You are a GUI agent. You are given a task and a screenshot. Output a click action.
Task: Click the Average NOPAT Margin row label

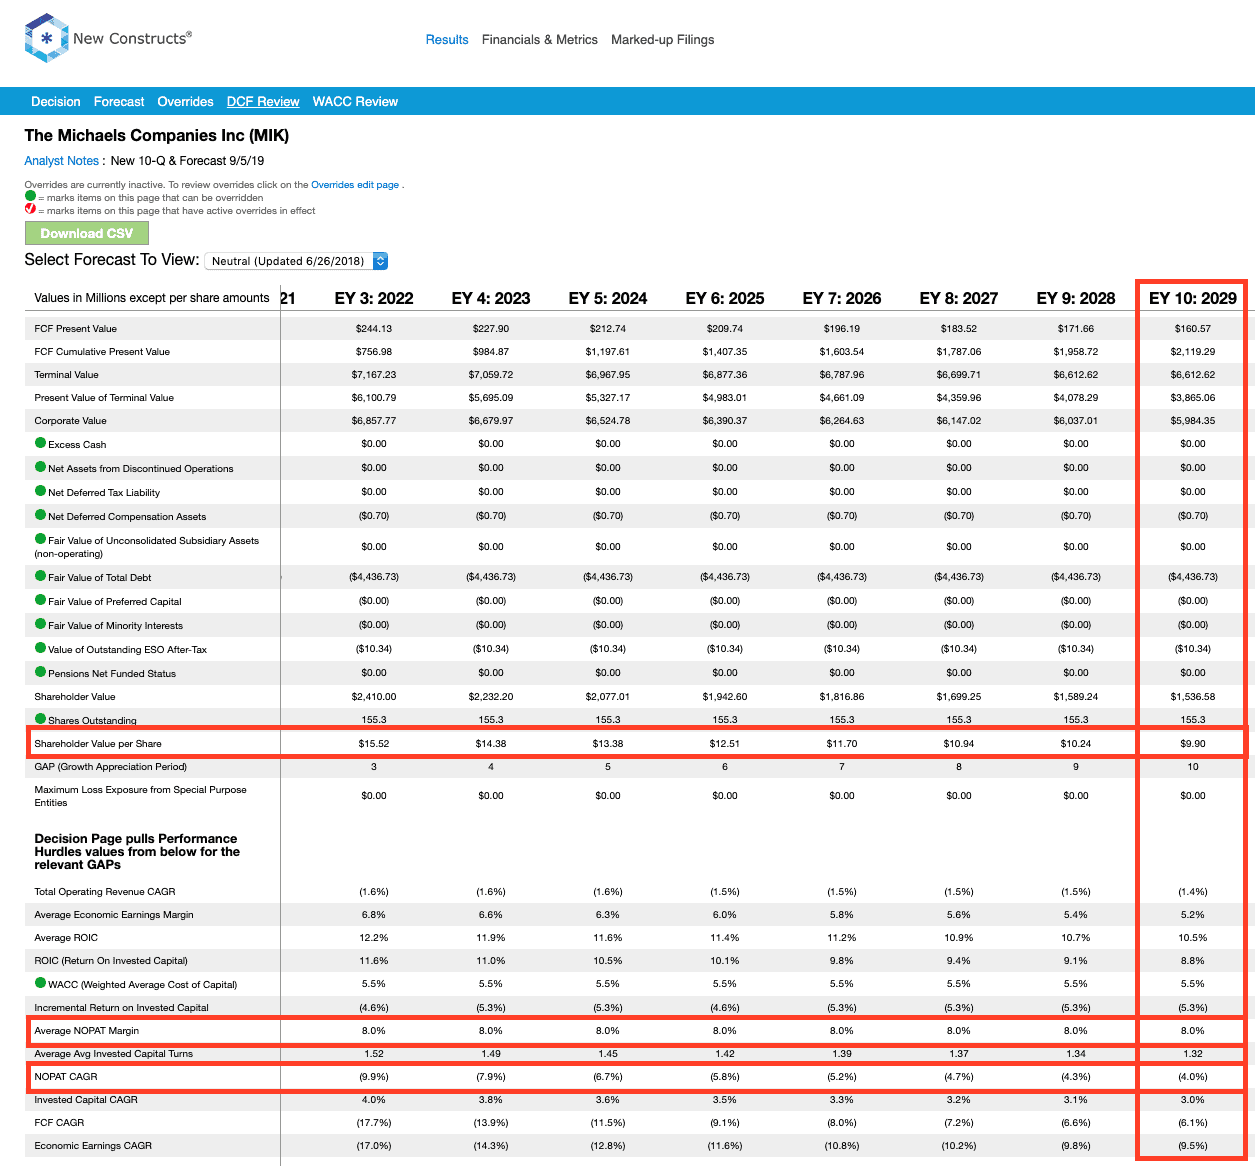[87, 1031]
